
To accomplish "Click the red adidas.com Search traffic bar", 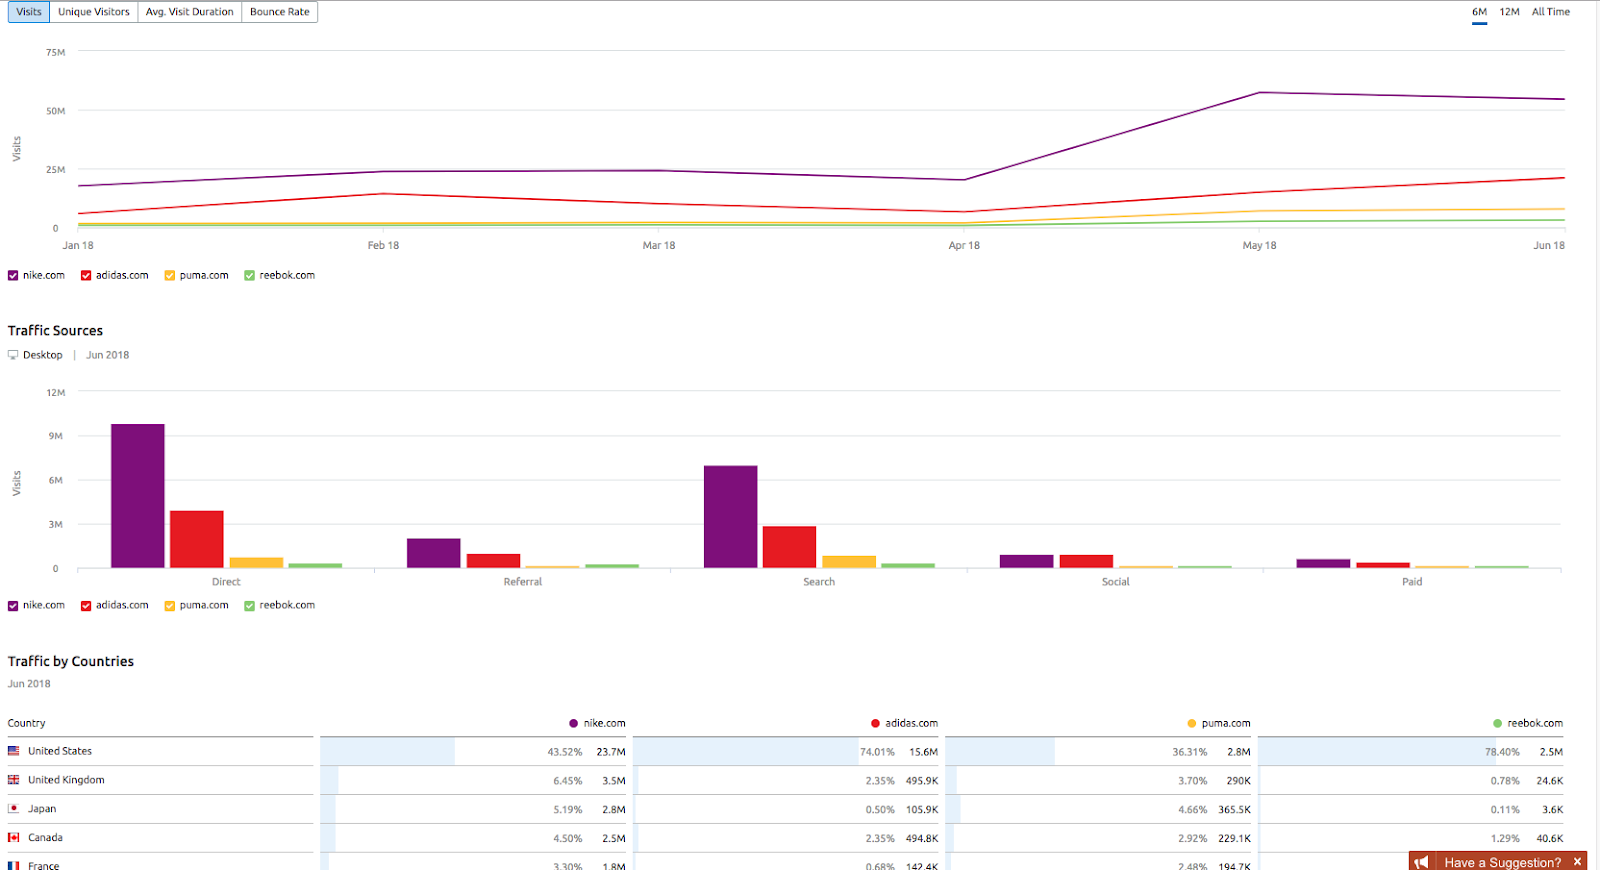I will (789, 547).
